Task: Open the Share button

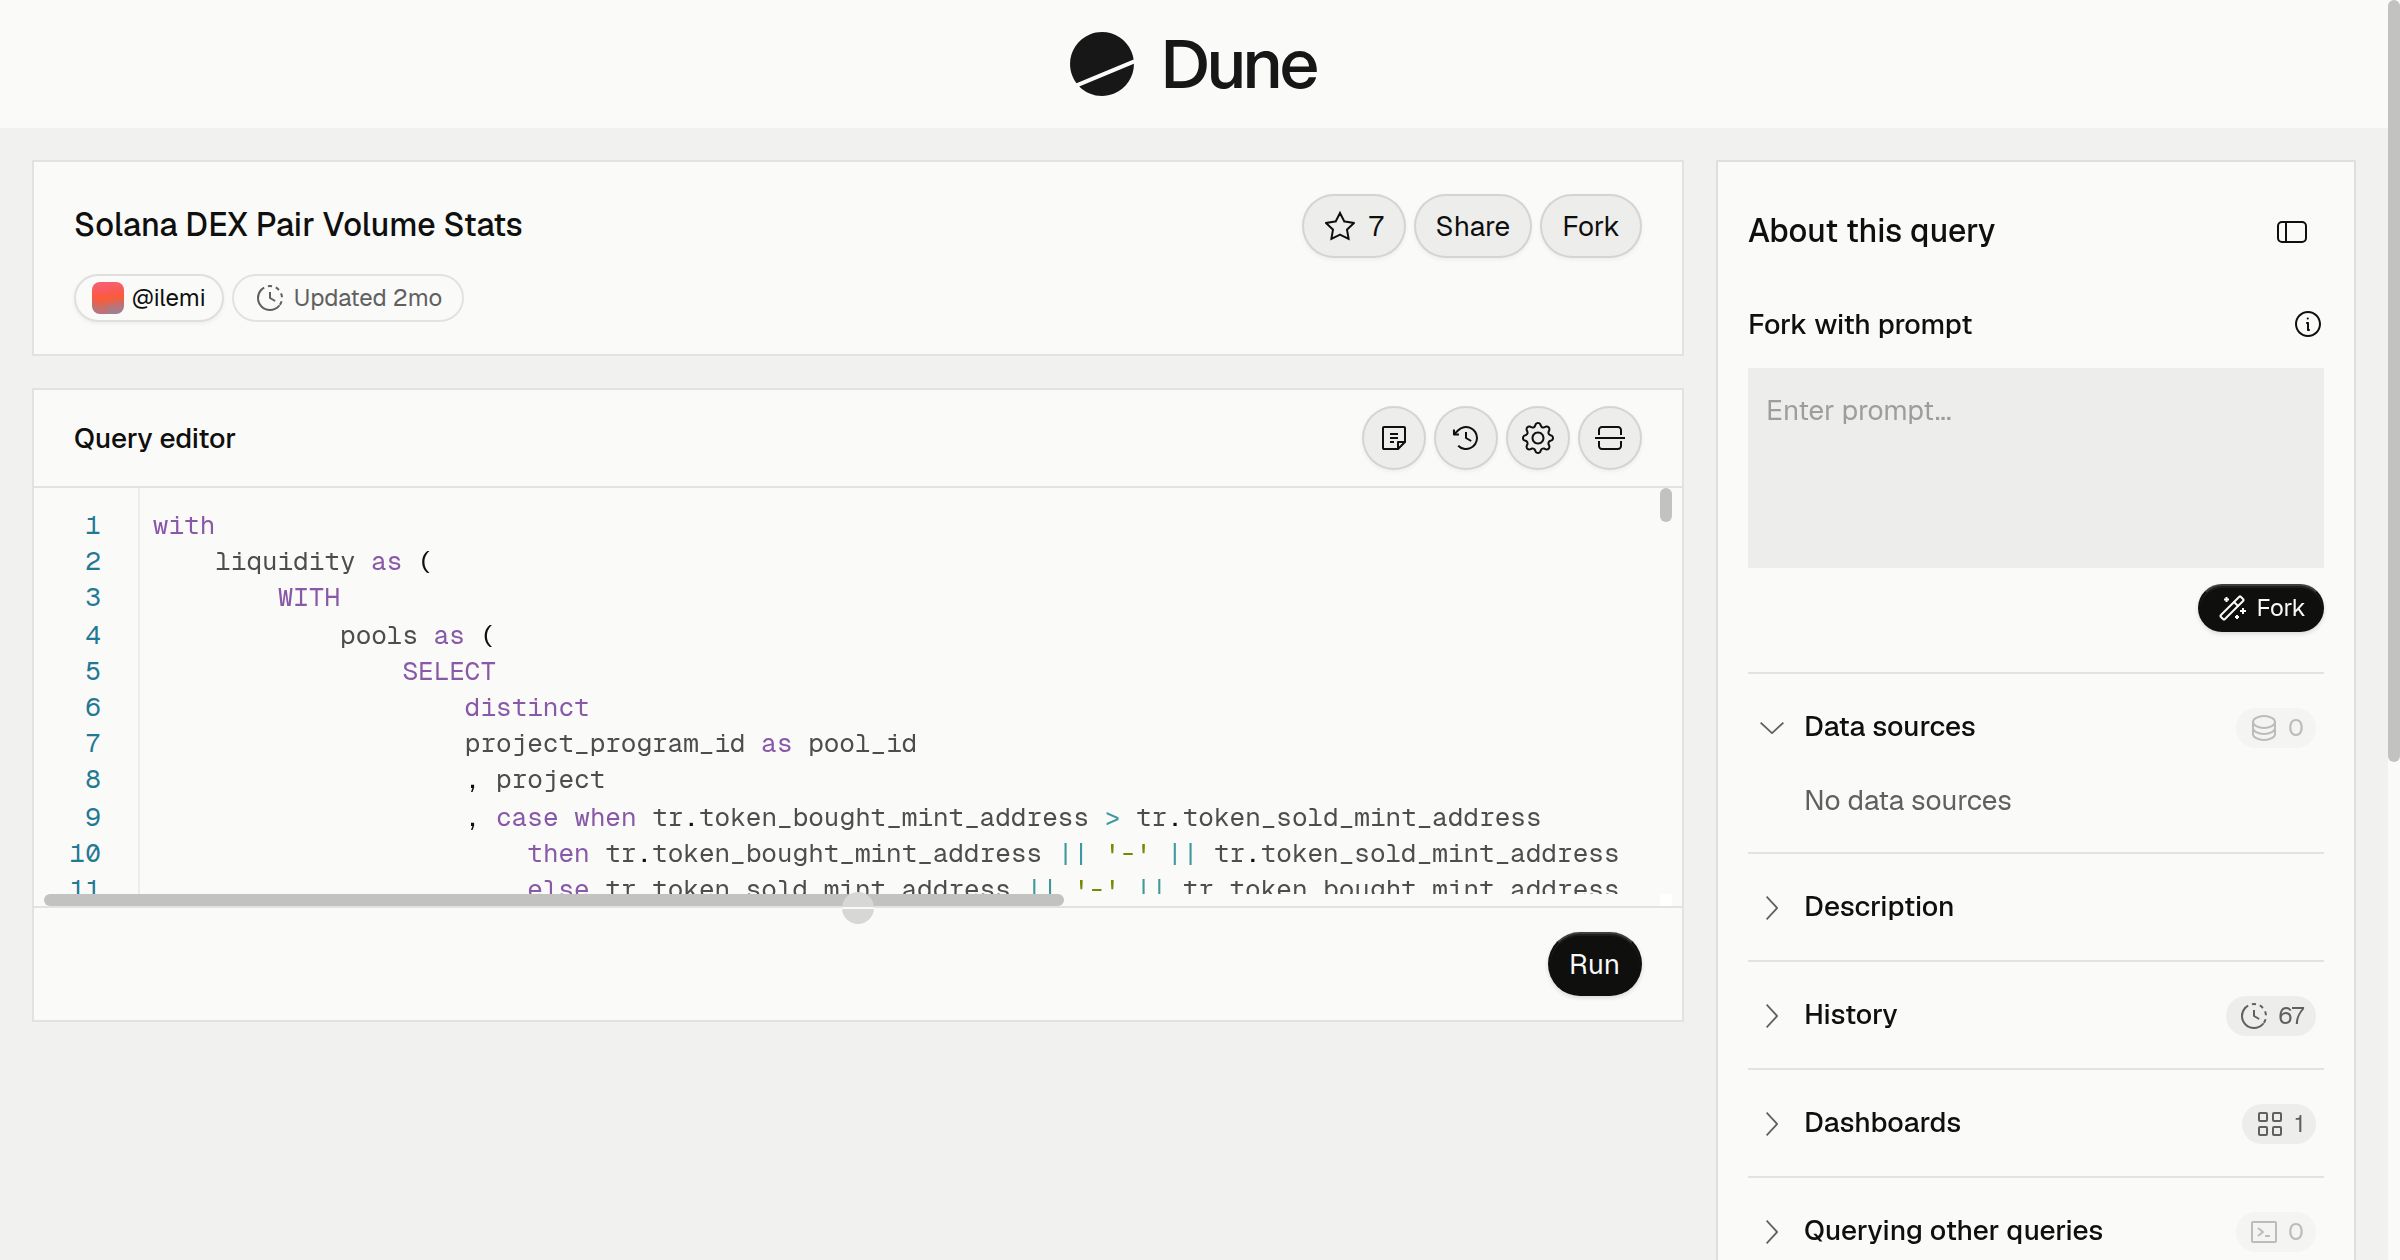Action: tap(1472, 226)
